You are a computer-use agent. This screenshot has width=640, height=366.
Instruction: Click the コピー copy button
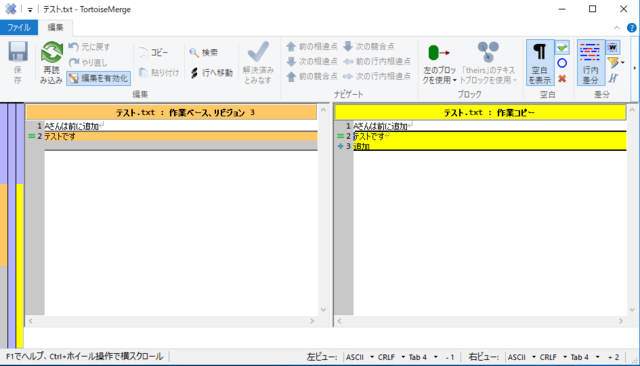(154, 53)
